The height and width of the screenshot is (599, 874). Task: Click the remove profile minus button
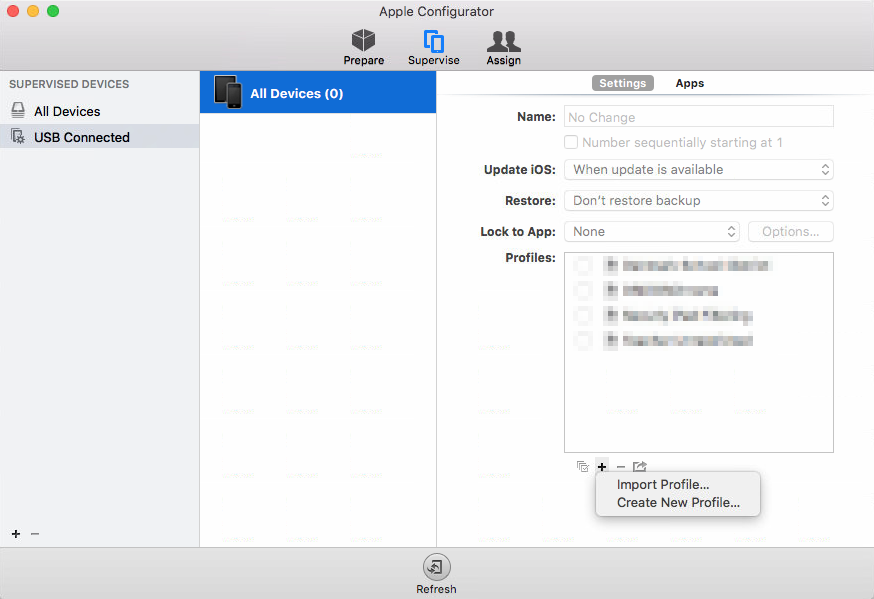click(x=621, y=466)
